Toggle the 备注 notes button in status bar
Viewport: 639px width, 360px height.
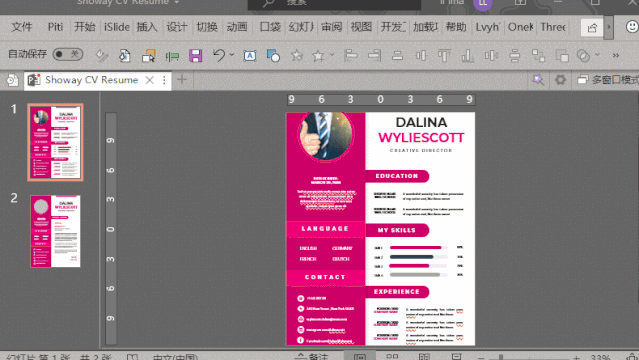312,356
